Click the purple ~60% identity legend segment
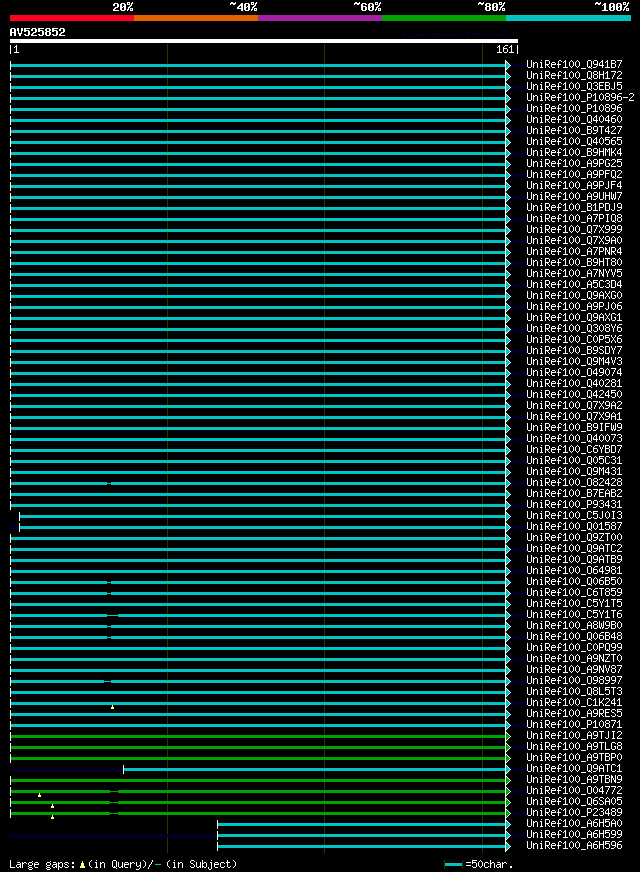The image size is (640, 872). click(x=320, y=18)
